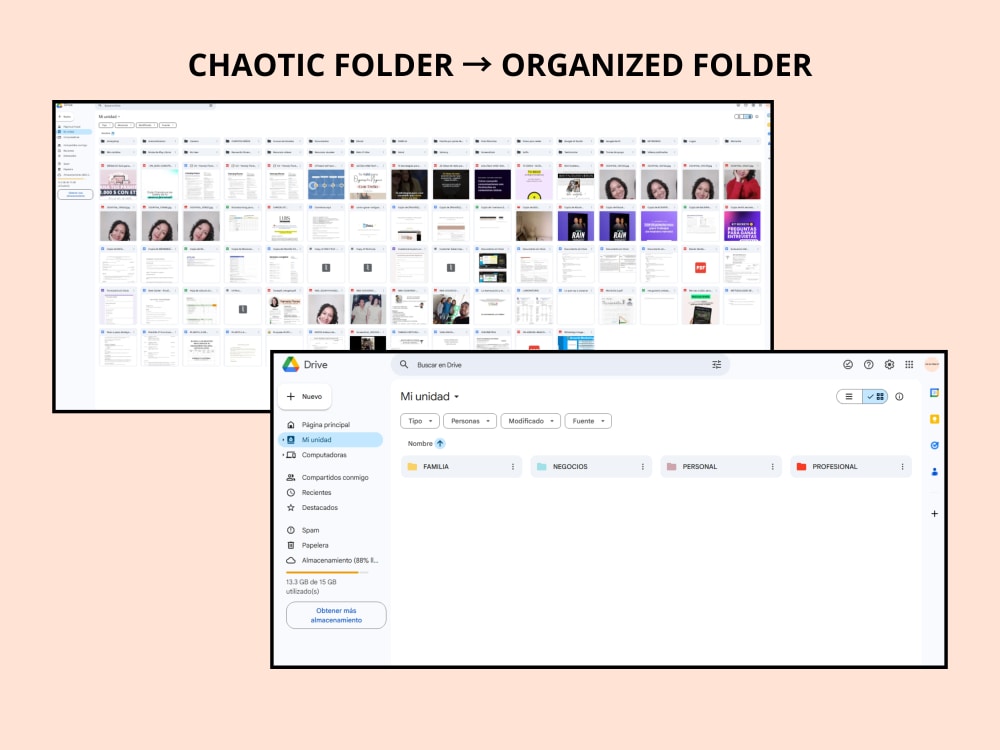Select Mi unidad in the sidebar

(x=330, y=440)
